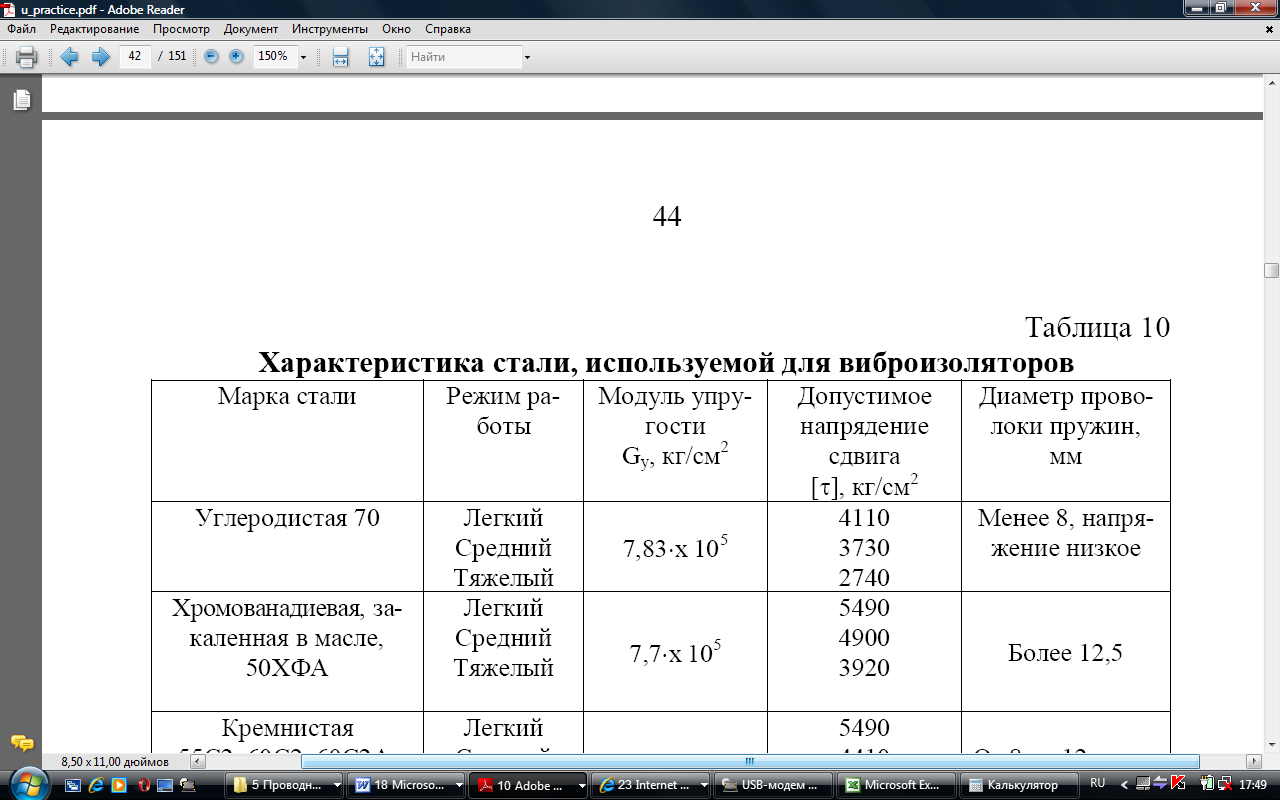1280x800 pixels.
Task: Switch to Калькулятор taskbar window
Action: pyautogui.click(x=1017, y=785)
